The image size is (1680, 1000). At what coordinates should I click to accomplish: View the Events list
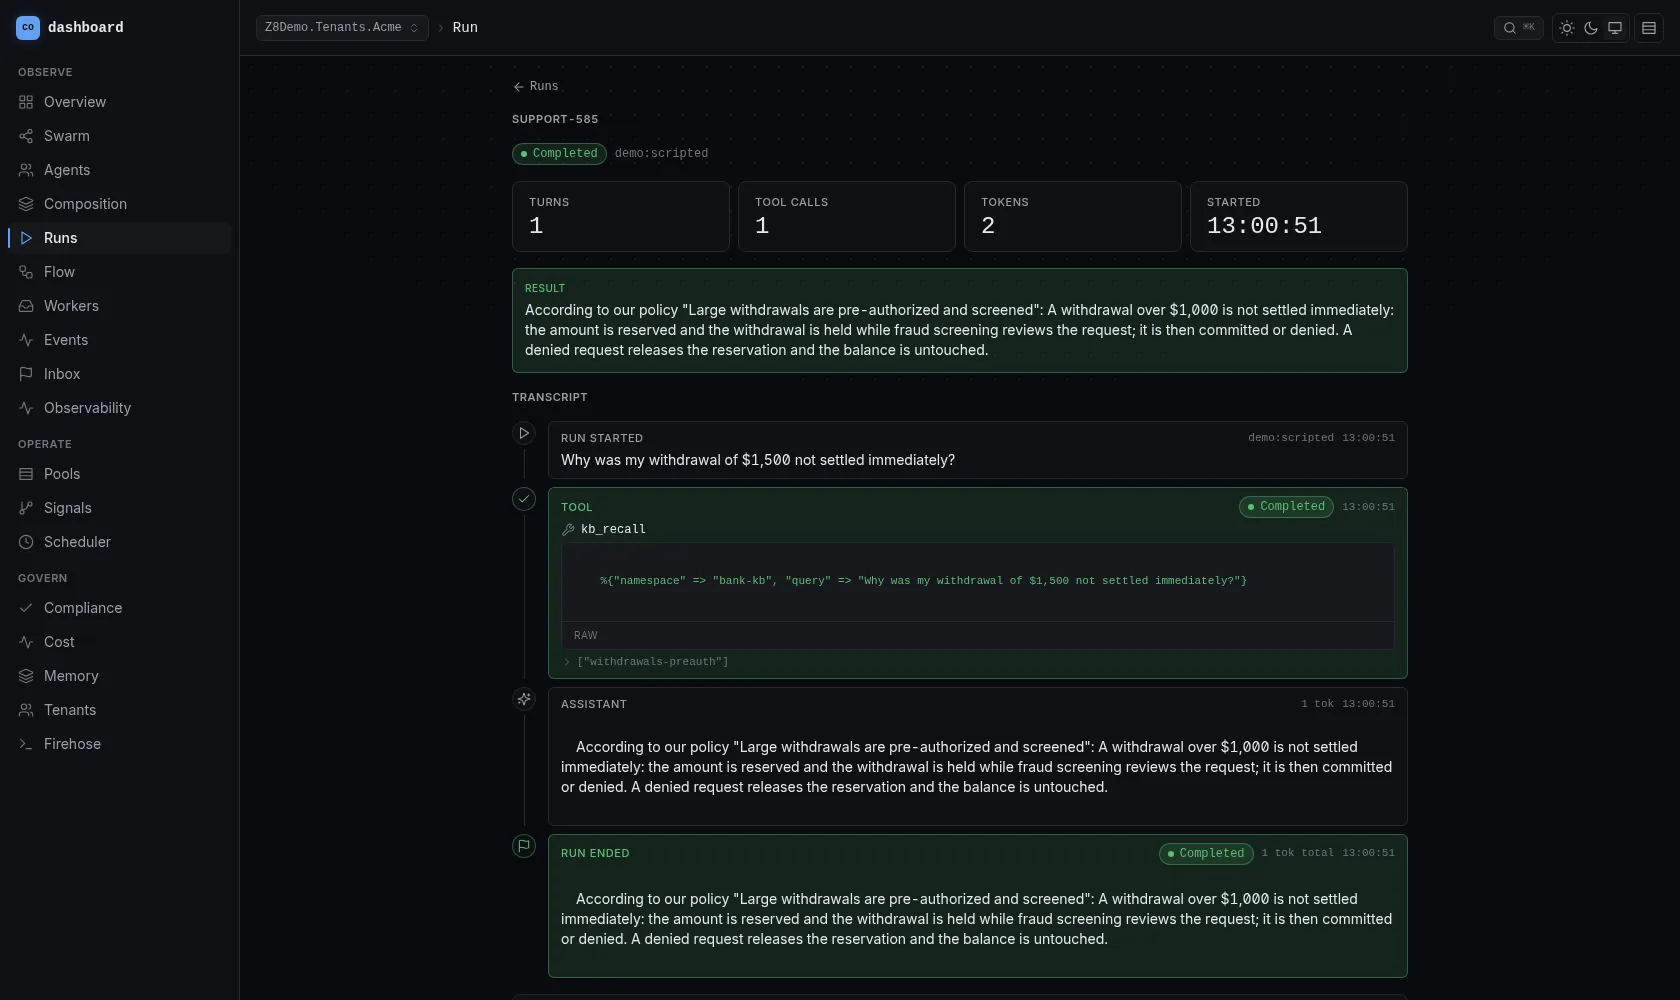click(x=120, y=340)
